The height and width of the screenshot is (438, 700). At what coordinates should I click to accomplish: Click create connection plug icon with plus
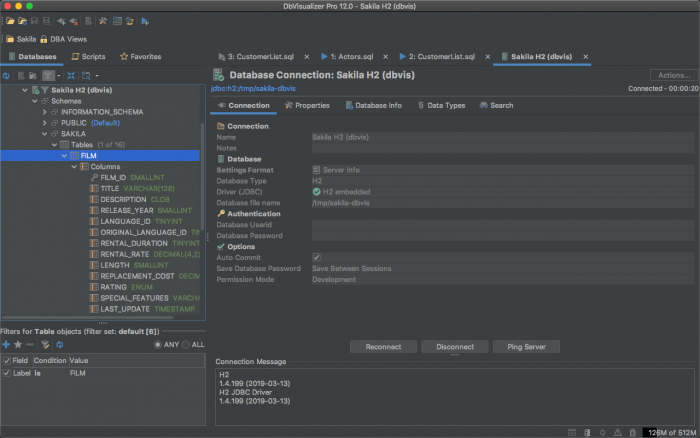[61, 21]
